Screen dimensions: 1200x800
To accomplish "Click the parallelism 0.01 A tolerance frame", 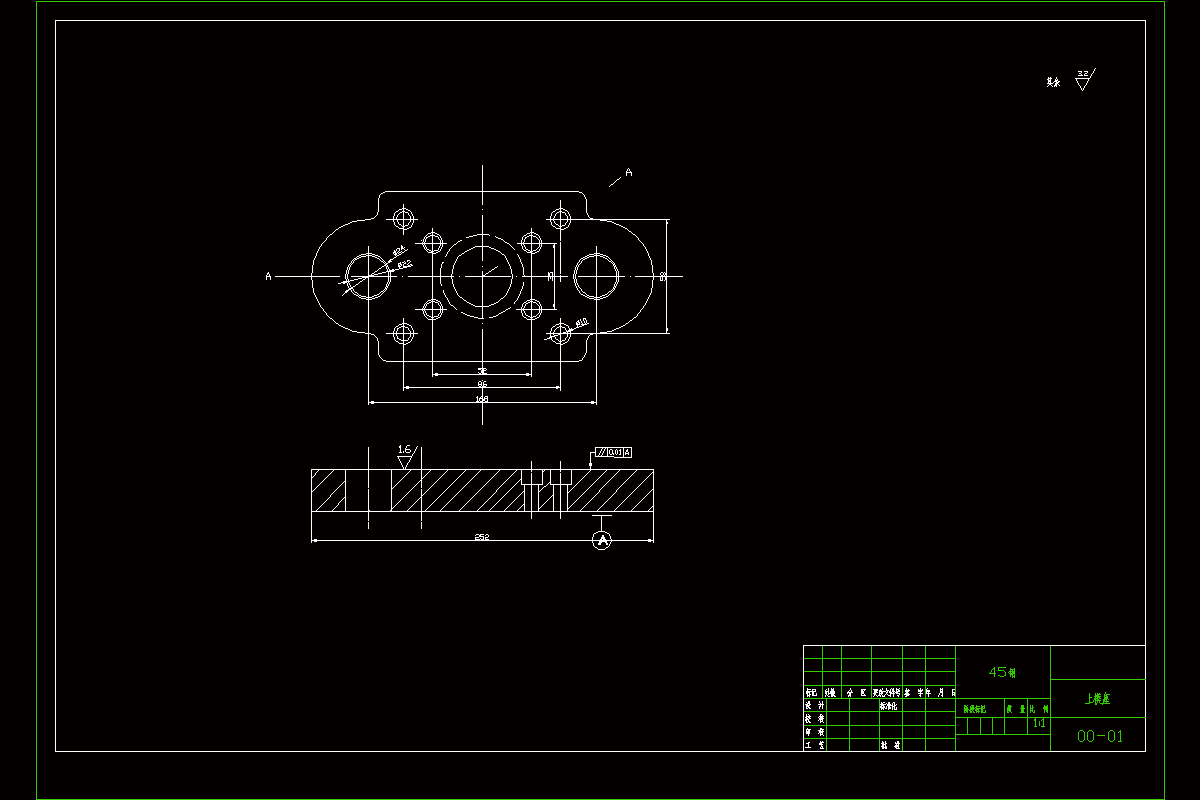I will click(x=614, y=453).
